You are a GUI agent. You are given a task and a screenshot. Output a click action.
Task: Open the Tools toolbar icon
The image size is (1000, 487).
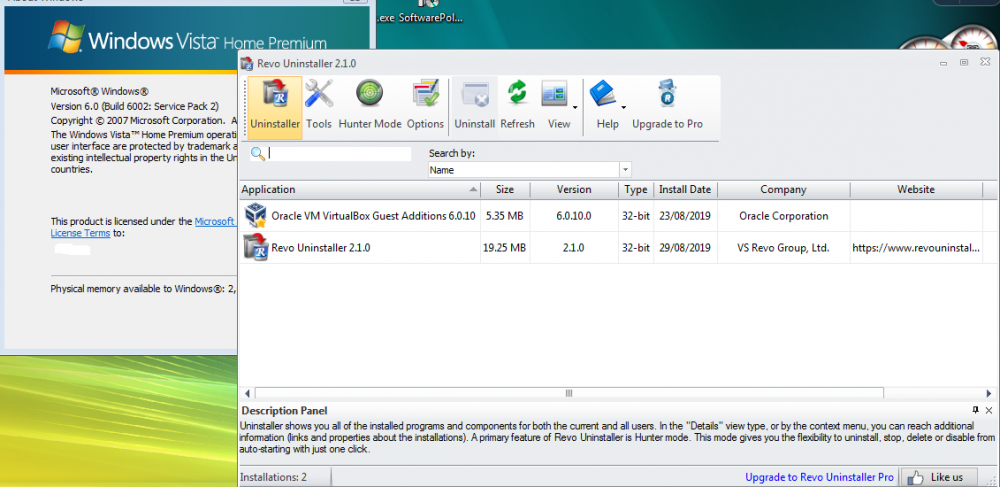click(x=319, y=105)
